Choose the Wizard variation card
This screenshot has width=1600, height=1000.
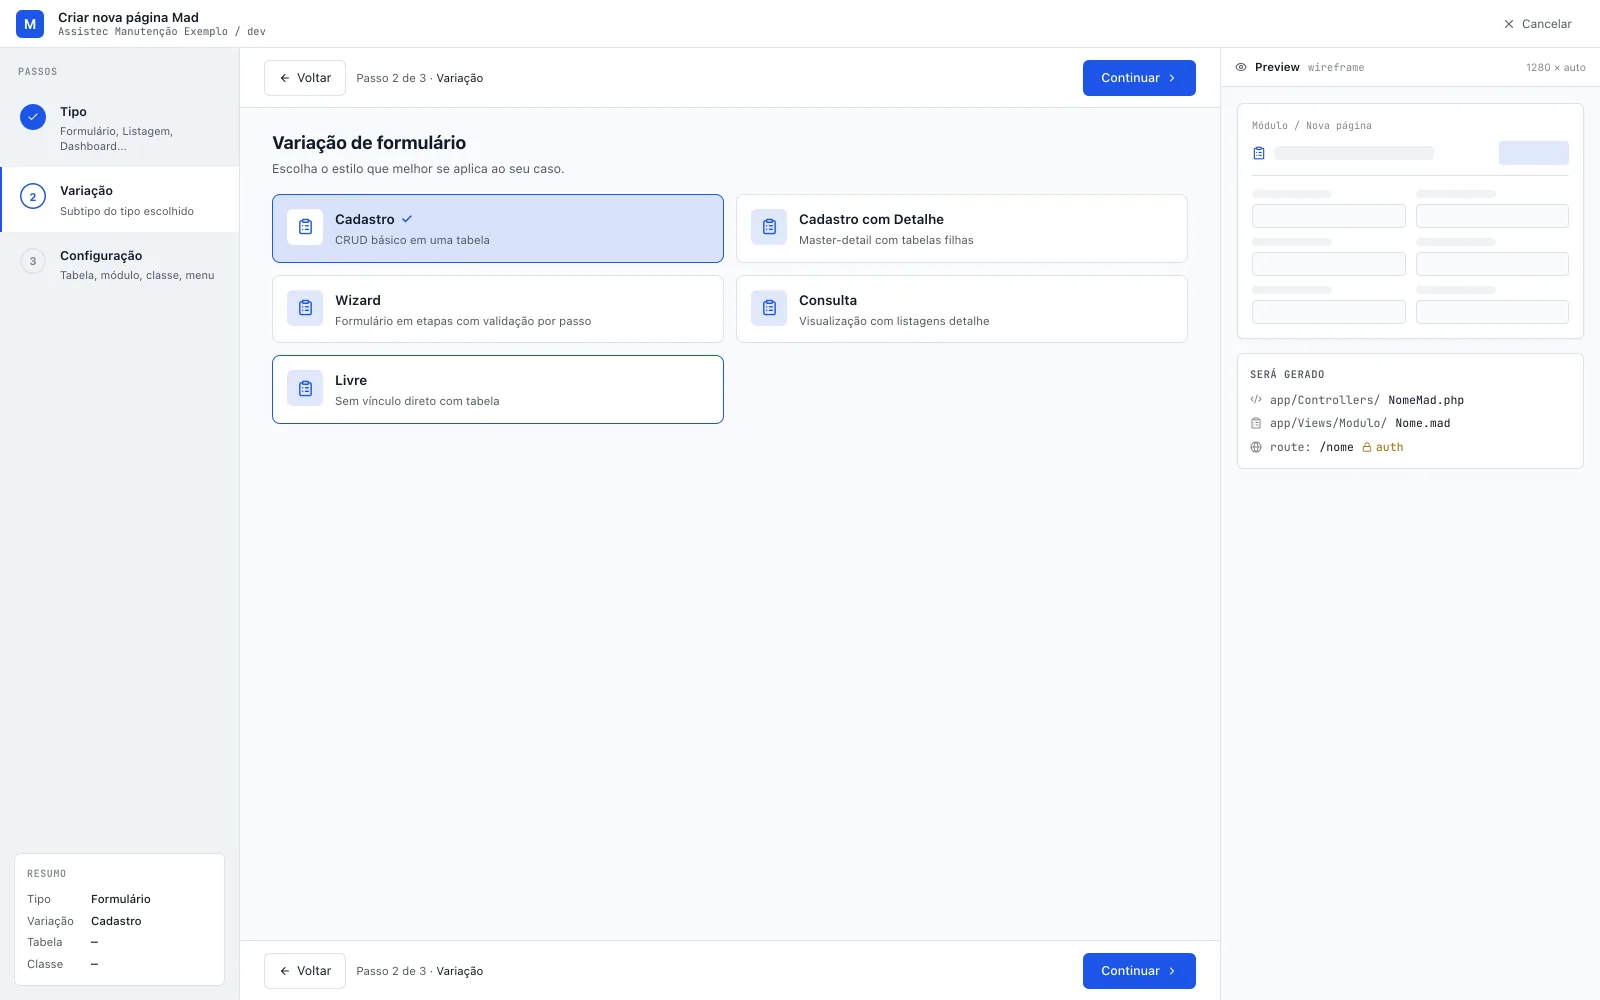point(498,309)
